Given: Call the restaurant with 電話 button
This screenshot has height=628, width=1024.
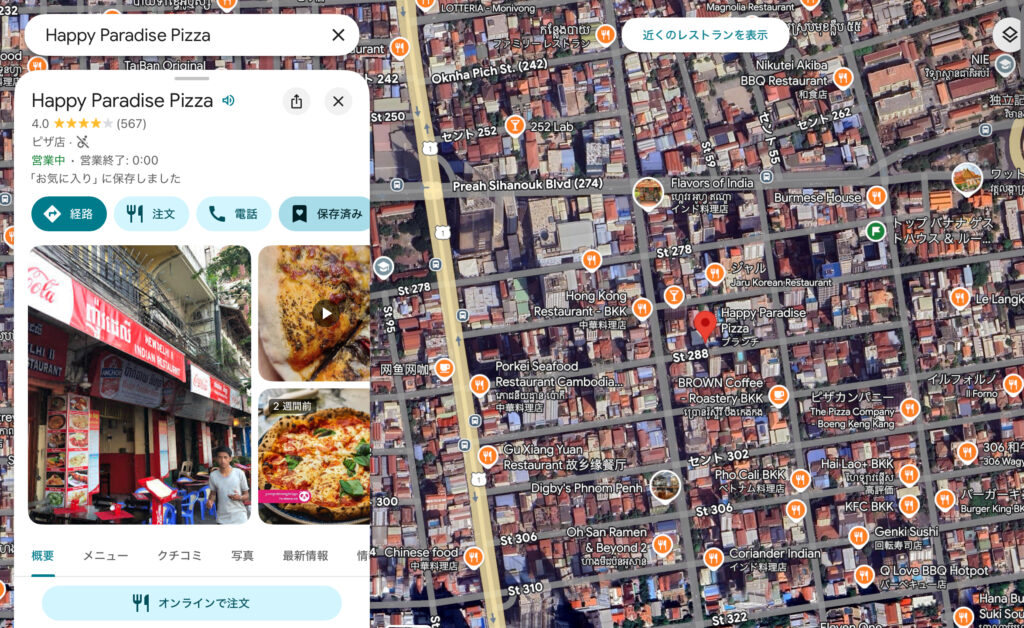Looking at the screenshot, I should click(x=234, y=213).
